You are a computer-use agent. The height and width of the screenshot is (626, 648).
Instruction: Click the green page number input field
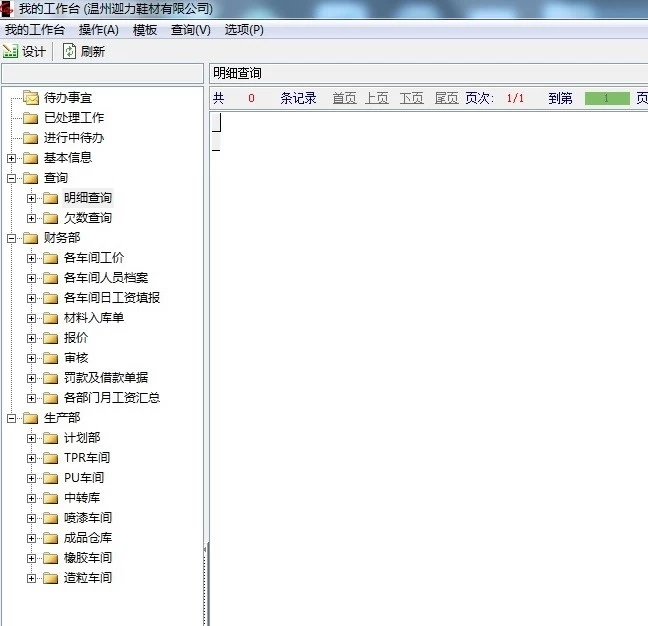pos(606,98)
